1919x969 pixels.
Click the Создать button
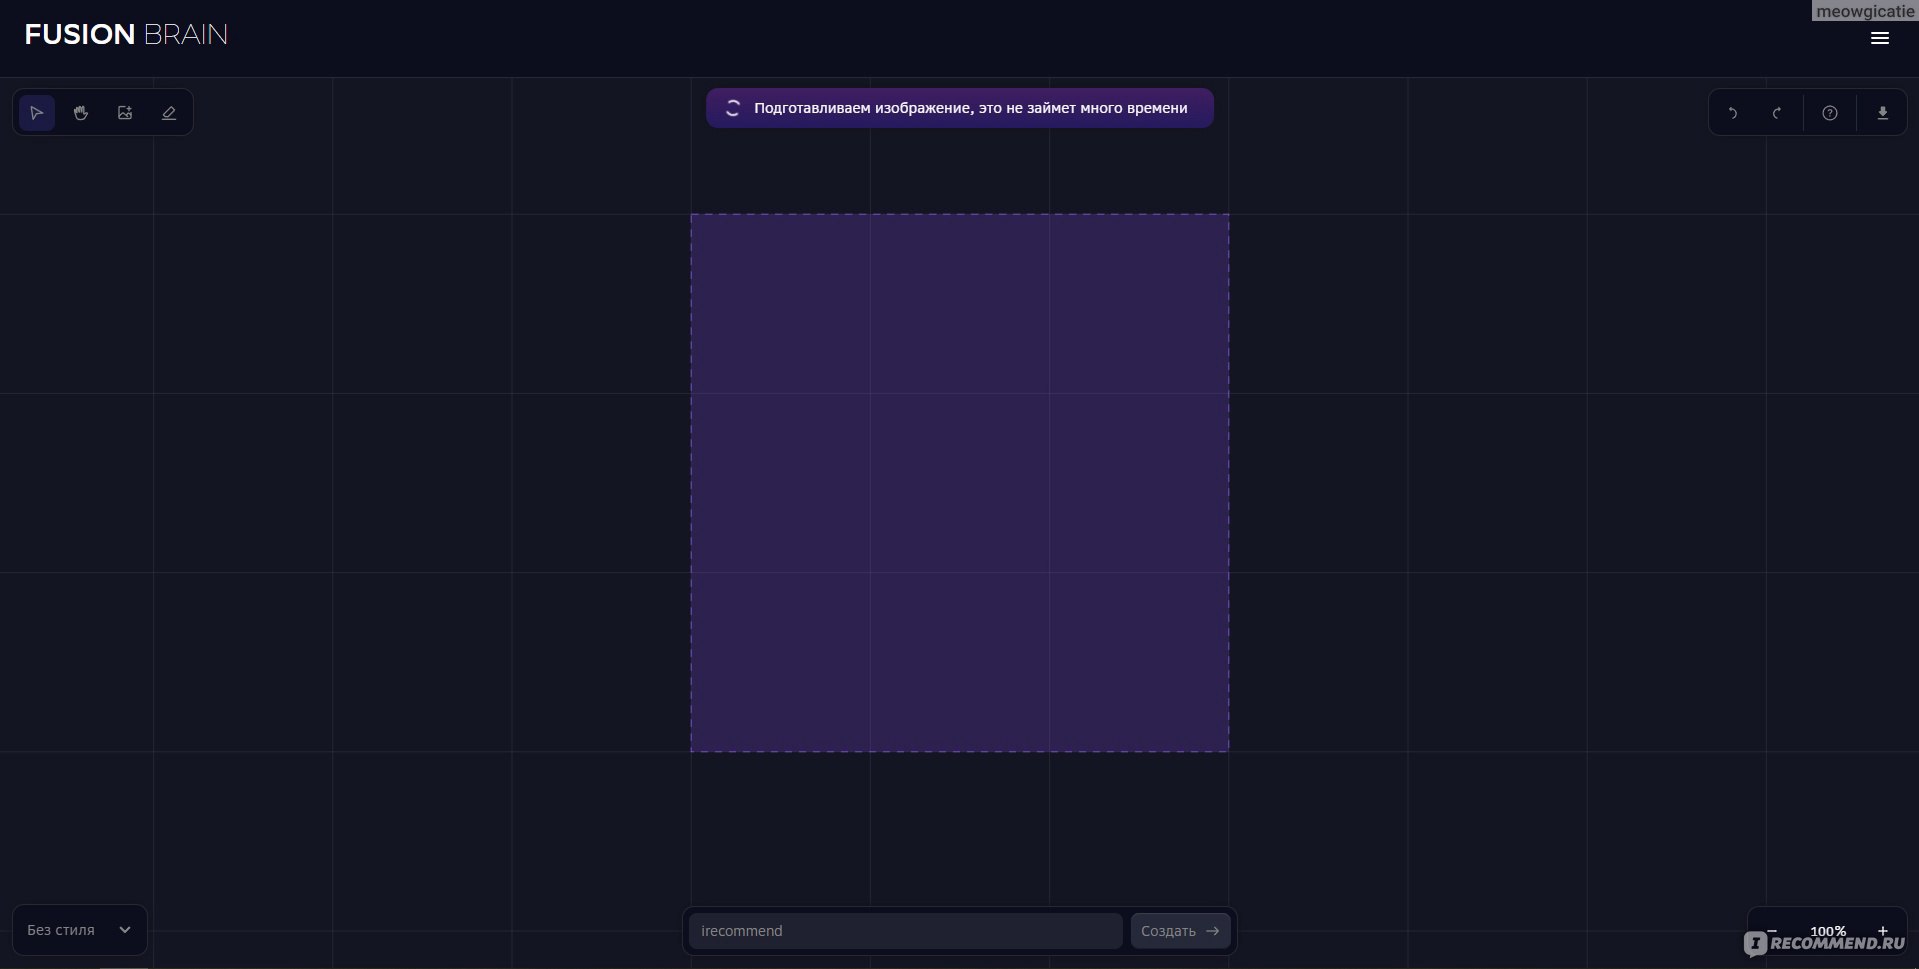click(x=1180, y=931)
